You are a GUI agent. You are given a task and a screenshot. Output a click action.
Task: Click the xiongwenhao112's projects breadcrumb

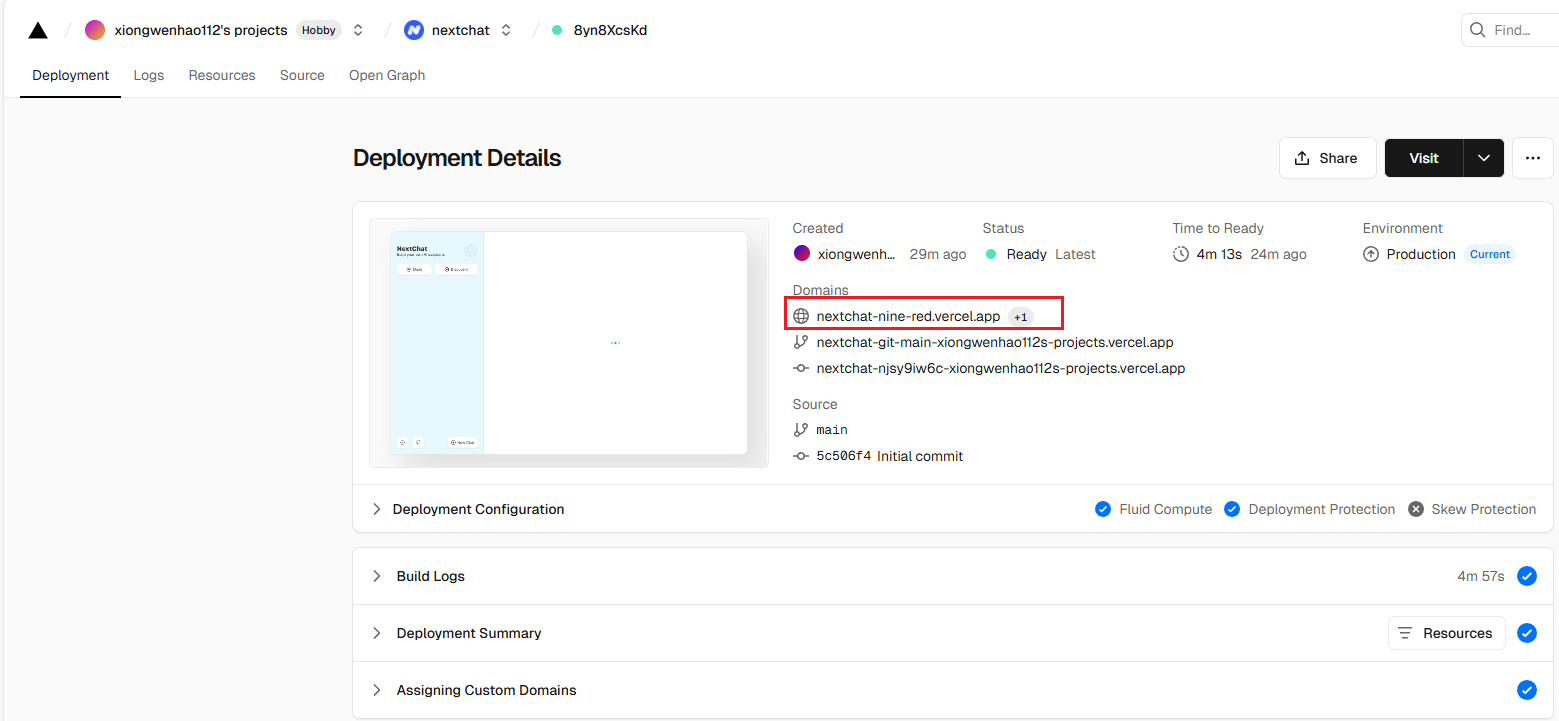pos(201,30)
